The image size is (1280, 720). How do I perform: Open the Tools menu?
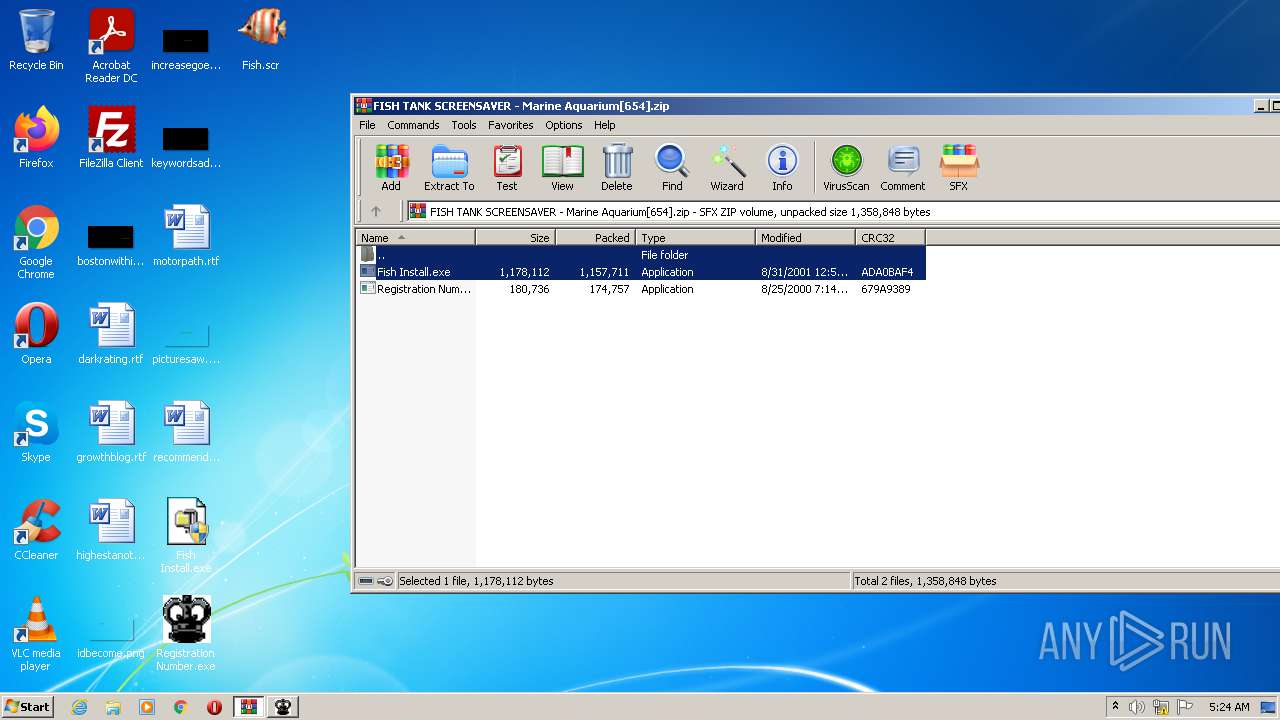[x=464, y=125]
